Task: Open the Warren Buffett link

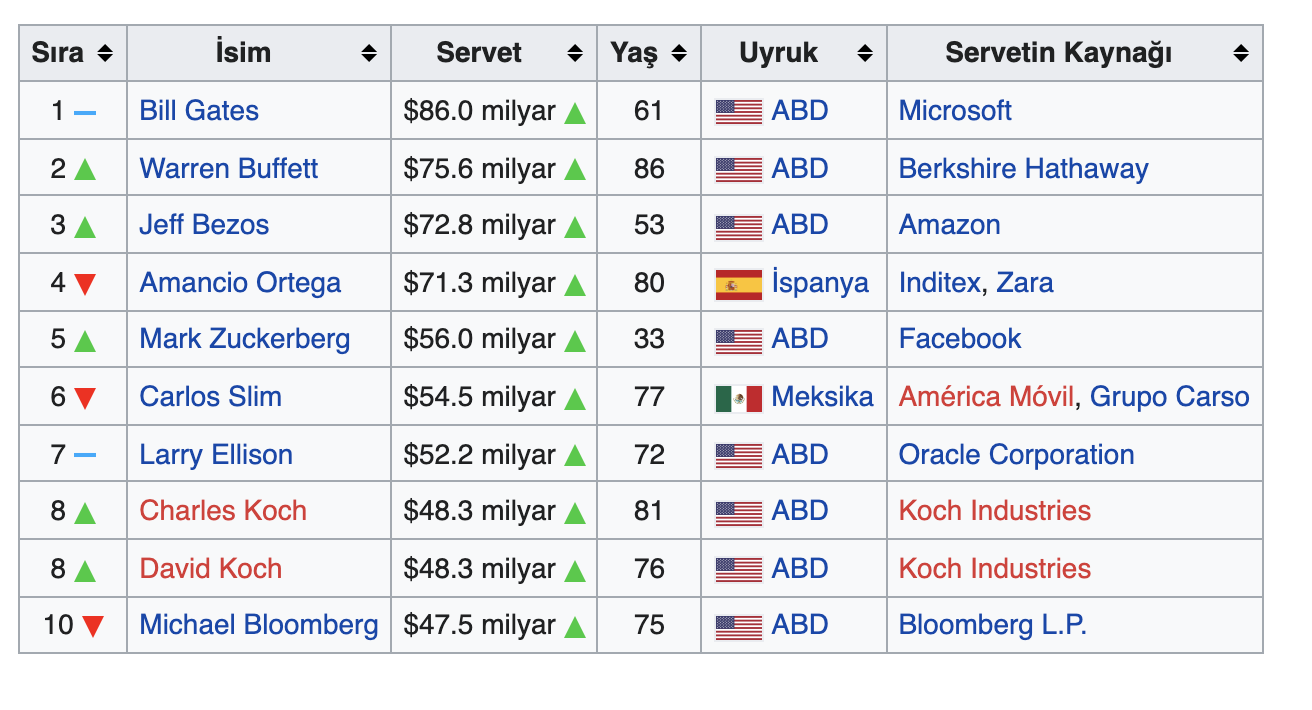Action: (x=228, y=169)
